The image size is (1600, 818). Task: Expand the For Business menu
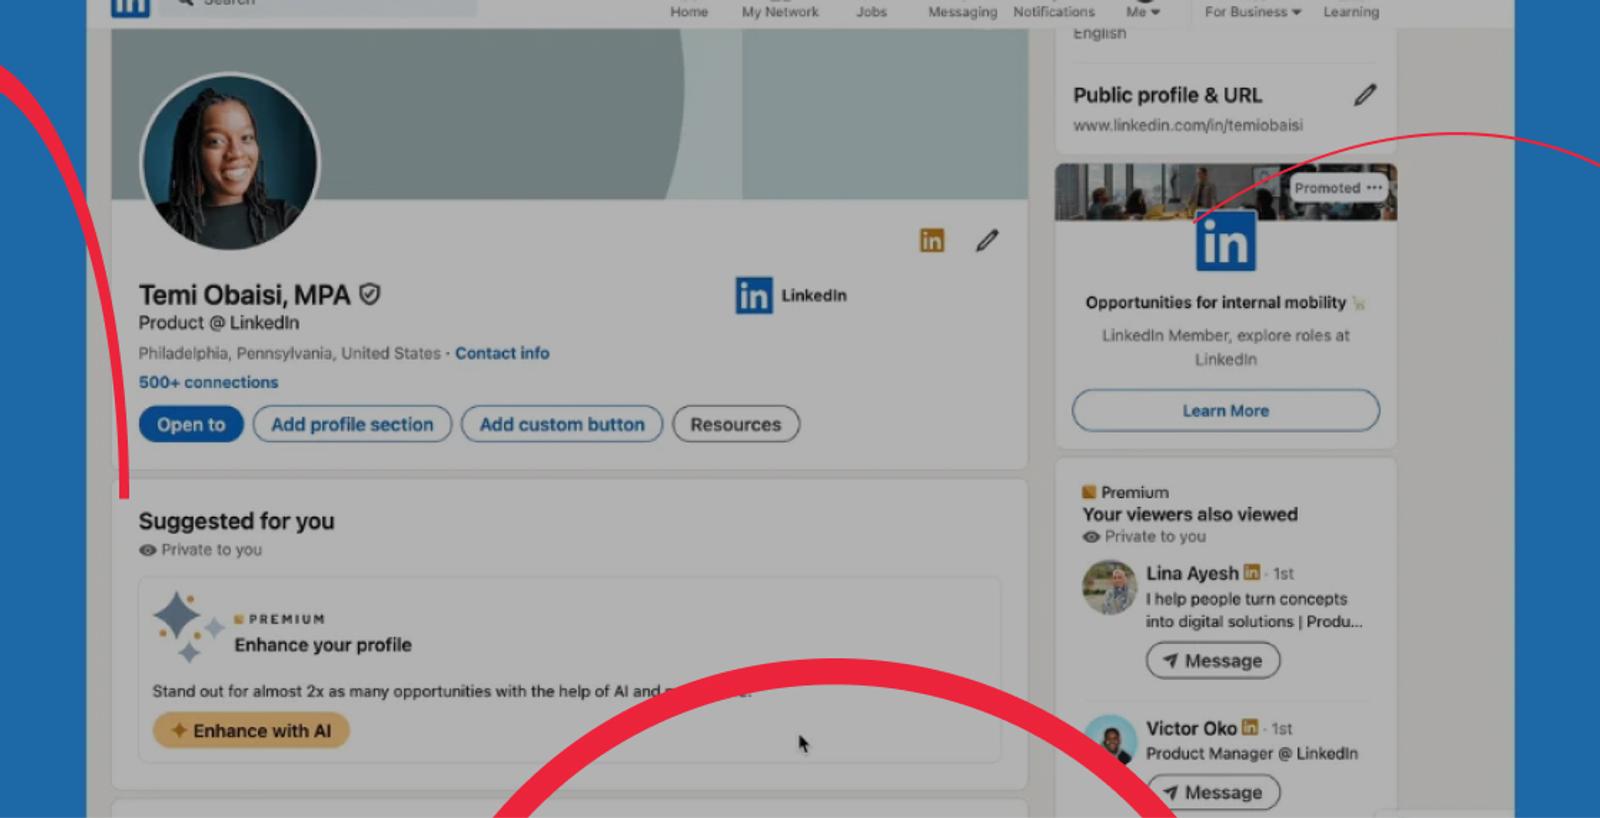pos(1253,12)
